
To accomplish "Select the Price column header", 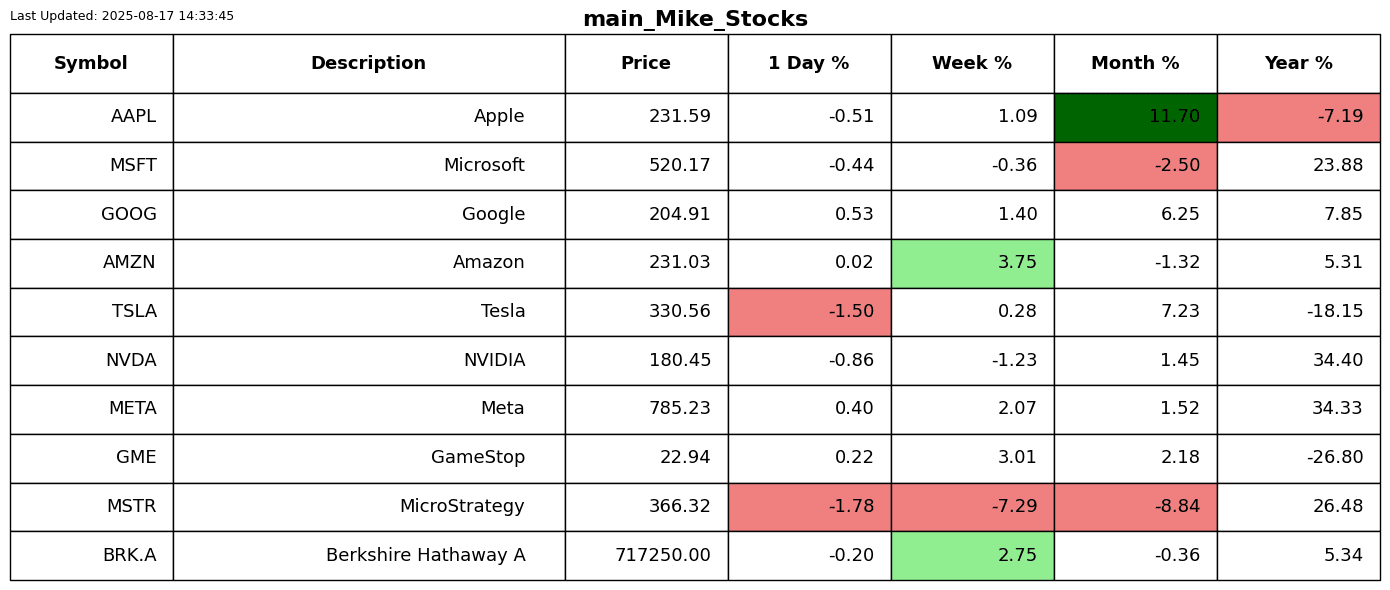I will tap(646, 64).
